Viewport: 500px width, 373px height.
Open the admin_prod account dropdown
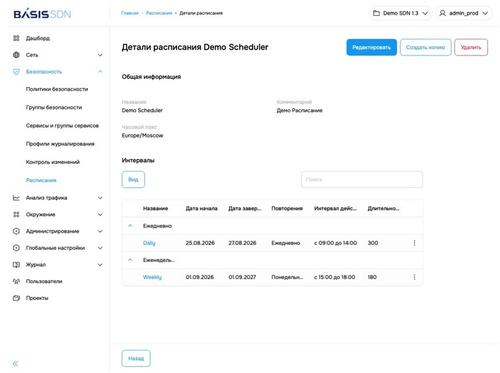coord(464,13)
